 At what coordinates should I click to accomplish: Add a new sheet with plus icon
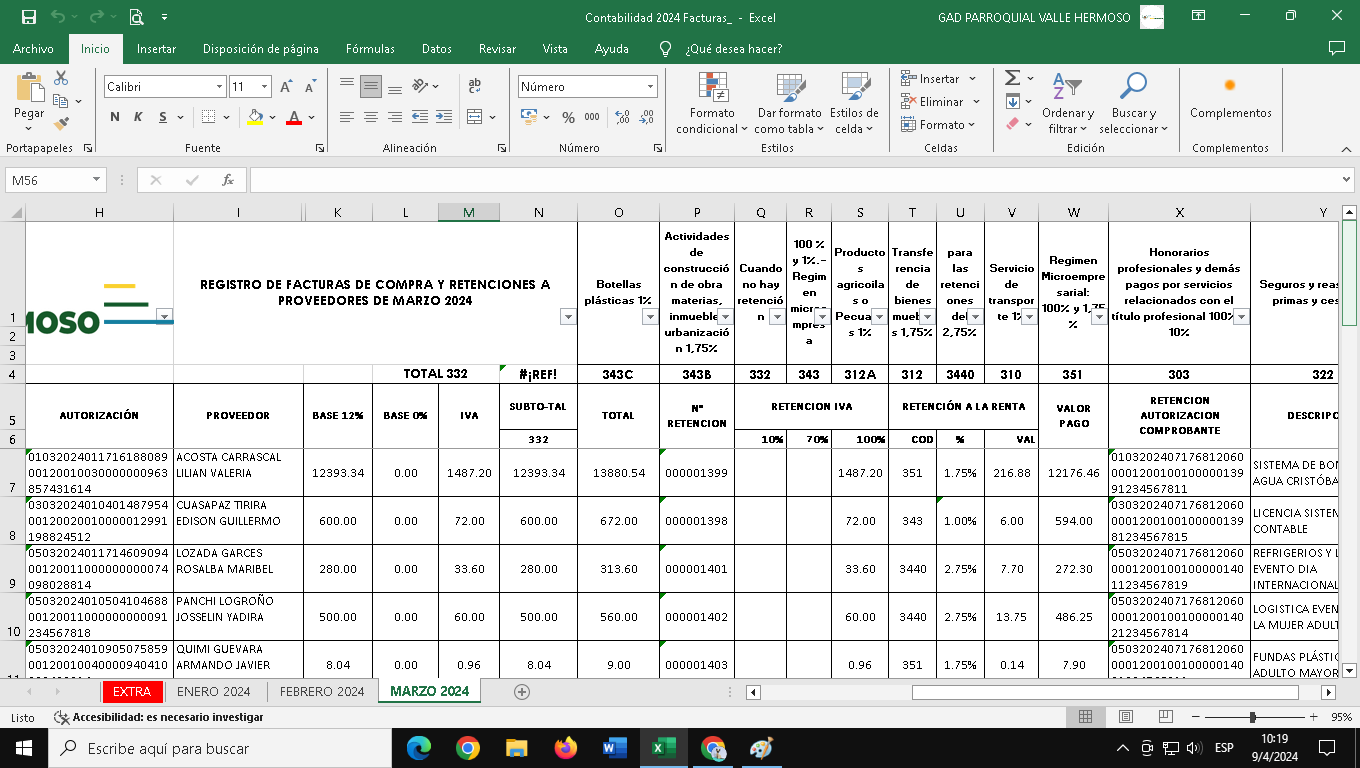click(521, 692)
